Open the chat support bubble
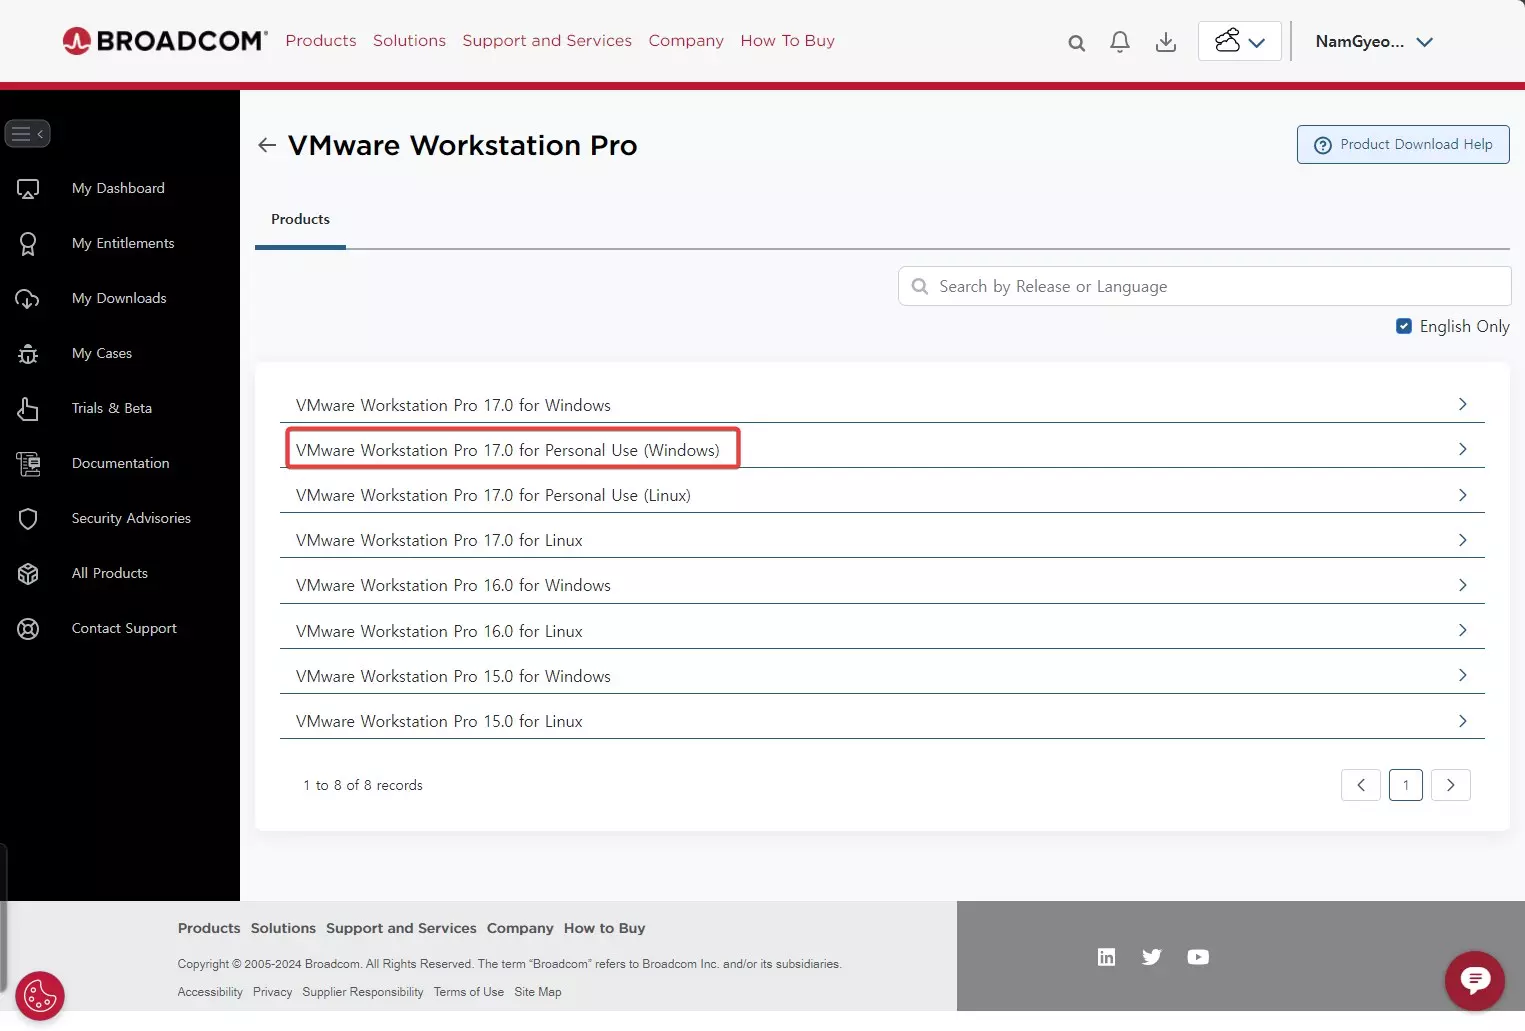The image size is (1525, 1031). (x=1475, y=981)
